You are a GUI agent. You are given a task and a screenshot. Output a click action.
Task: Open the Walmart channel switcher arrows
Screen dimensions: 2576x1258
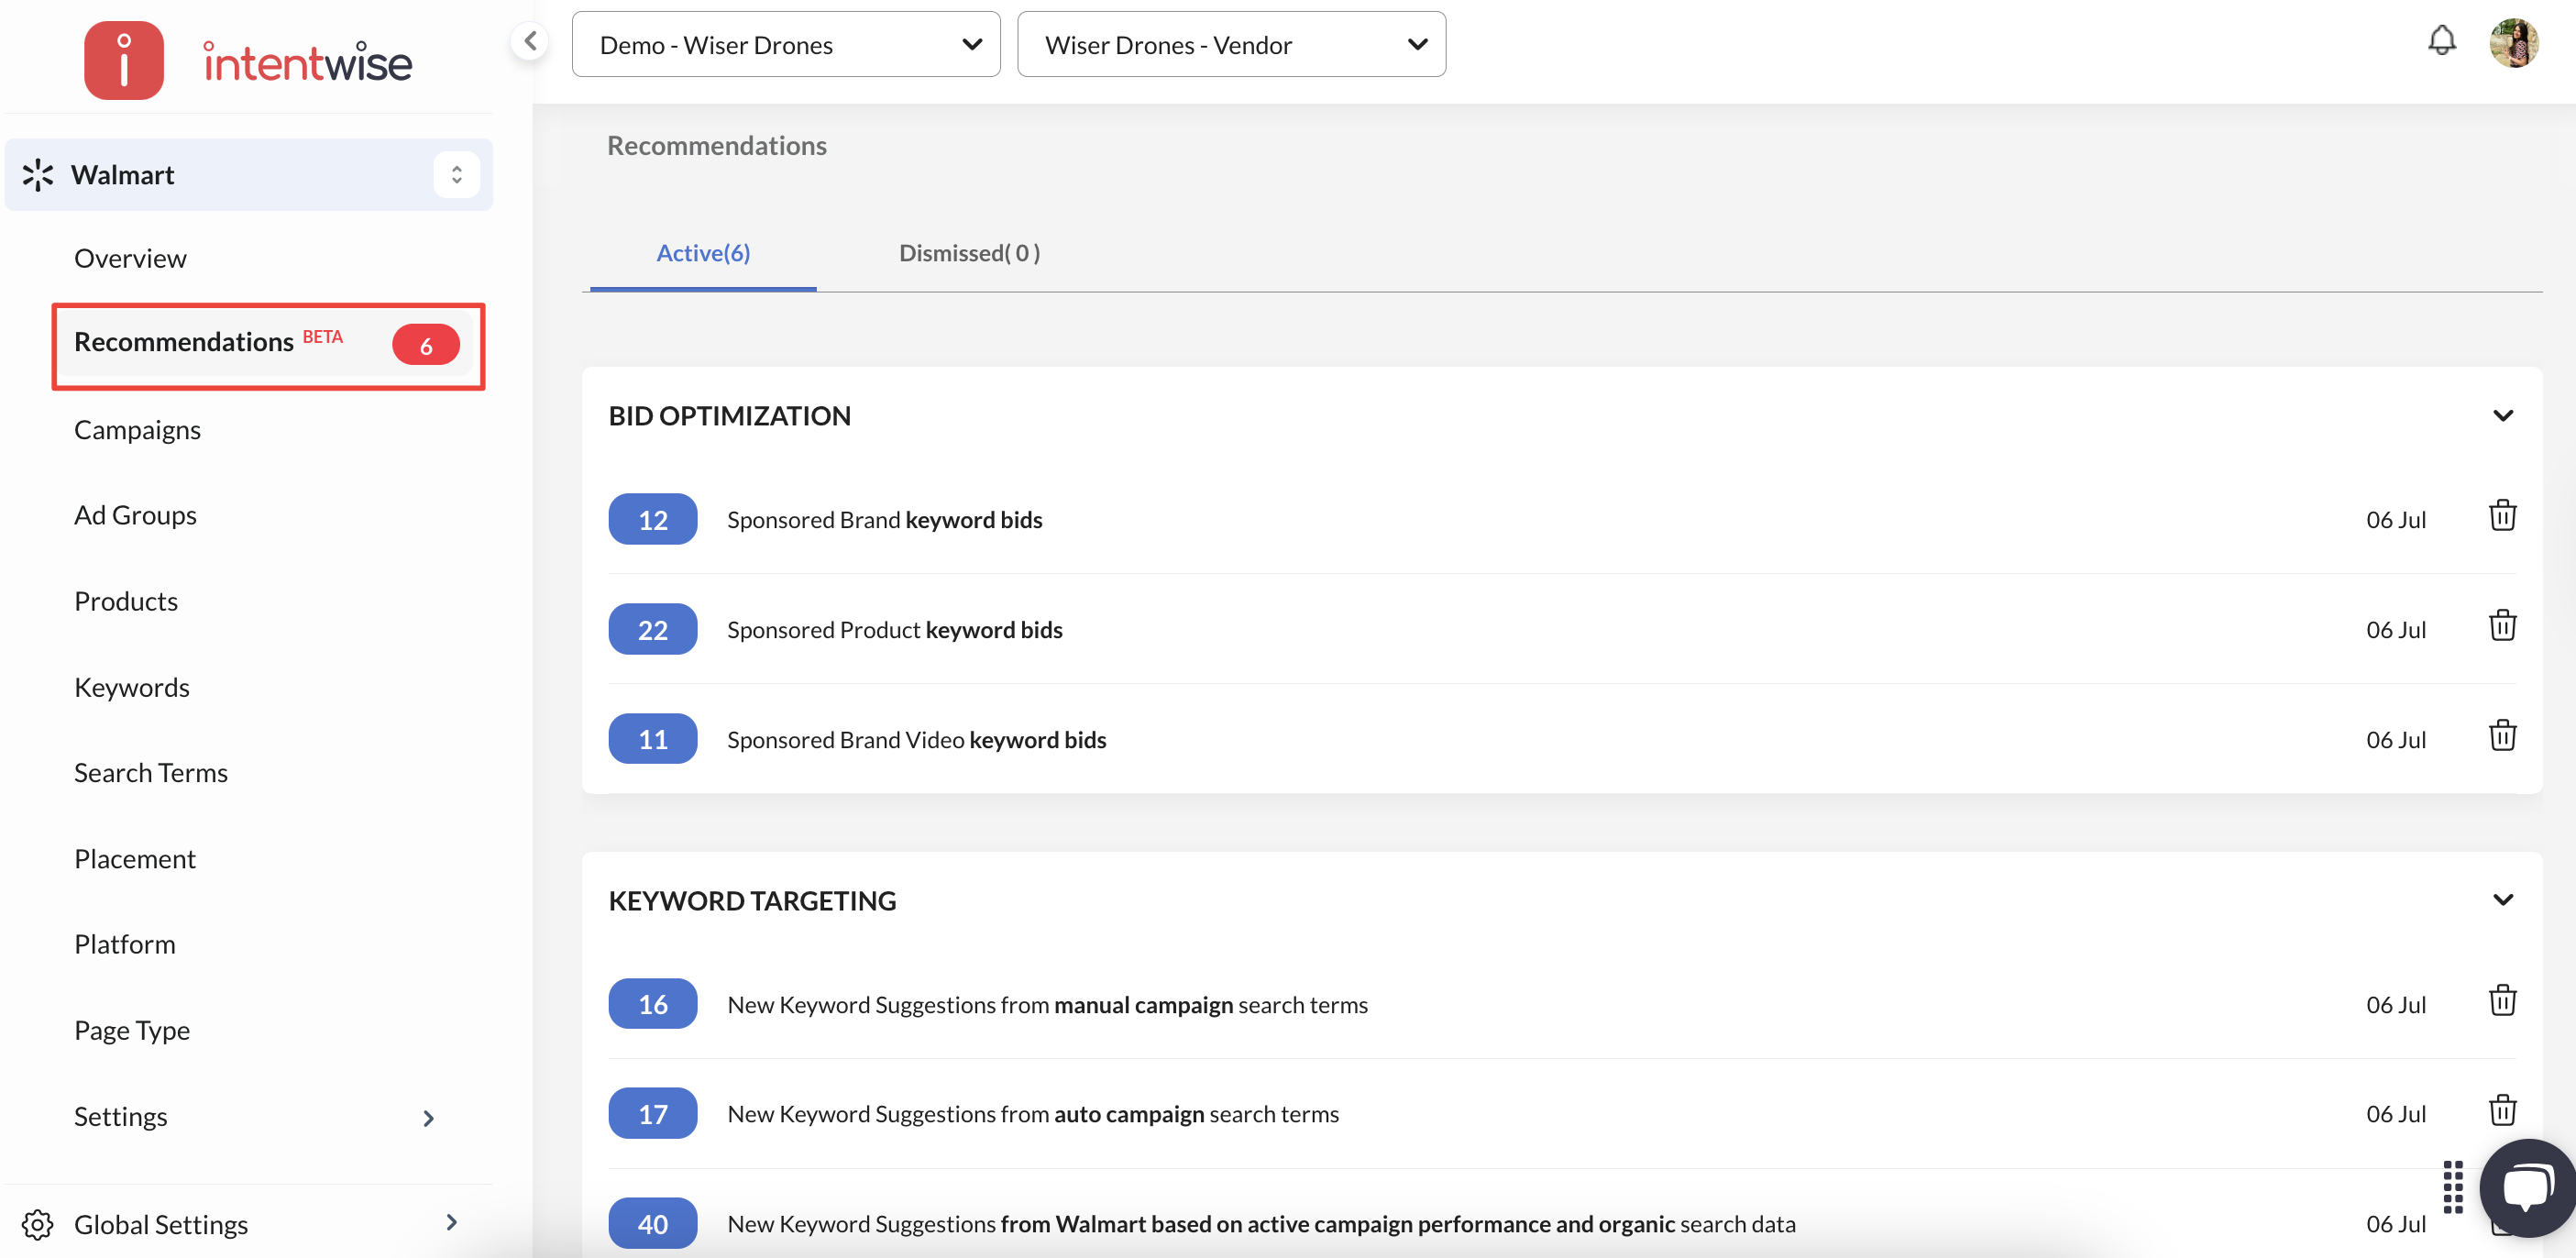coord(456,175)
